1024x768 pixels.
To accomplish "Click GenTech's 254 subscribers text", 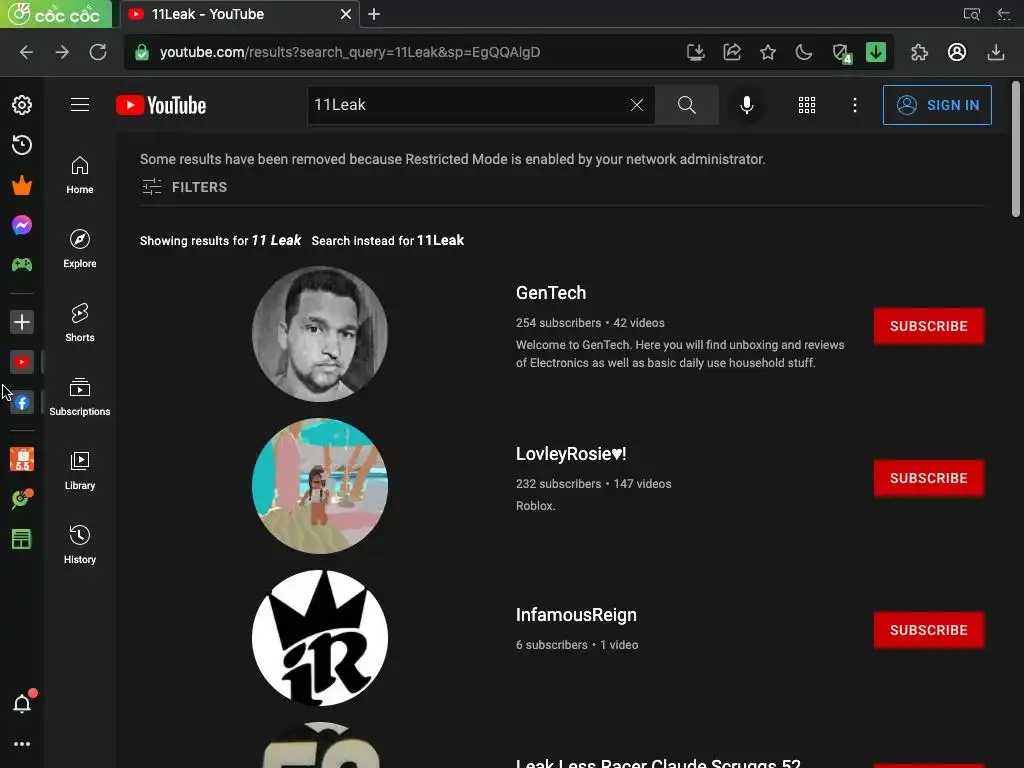I will [558, 323].
